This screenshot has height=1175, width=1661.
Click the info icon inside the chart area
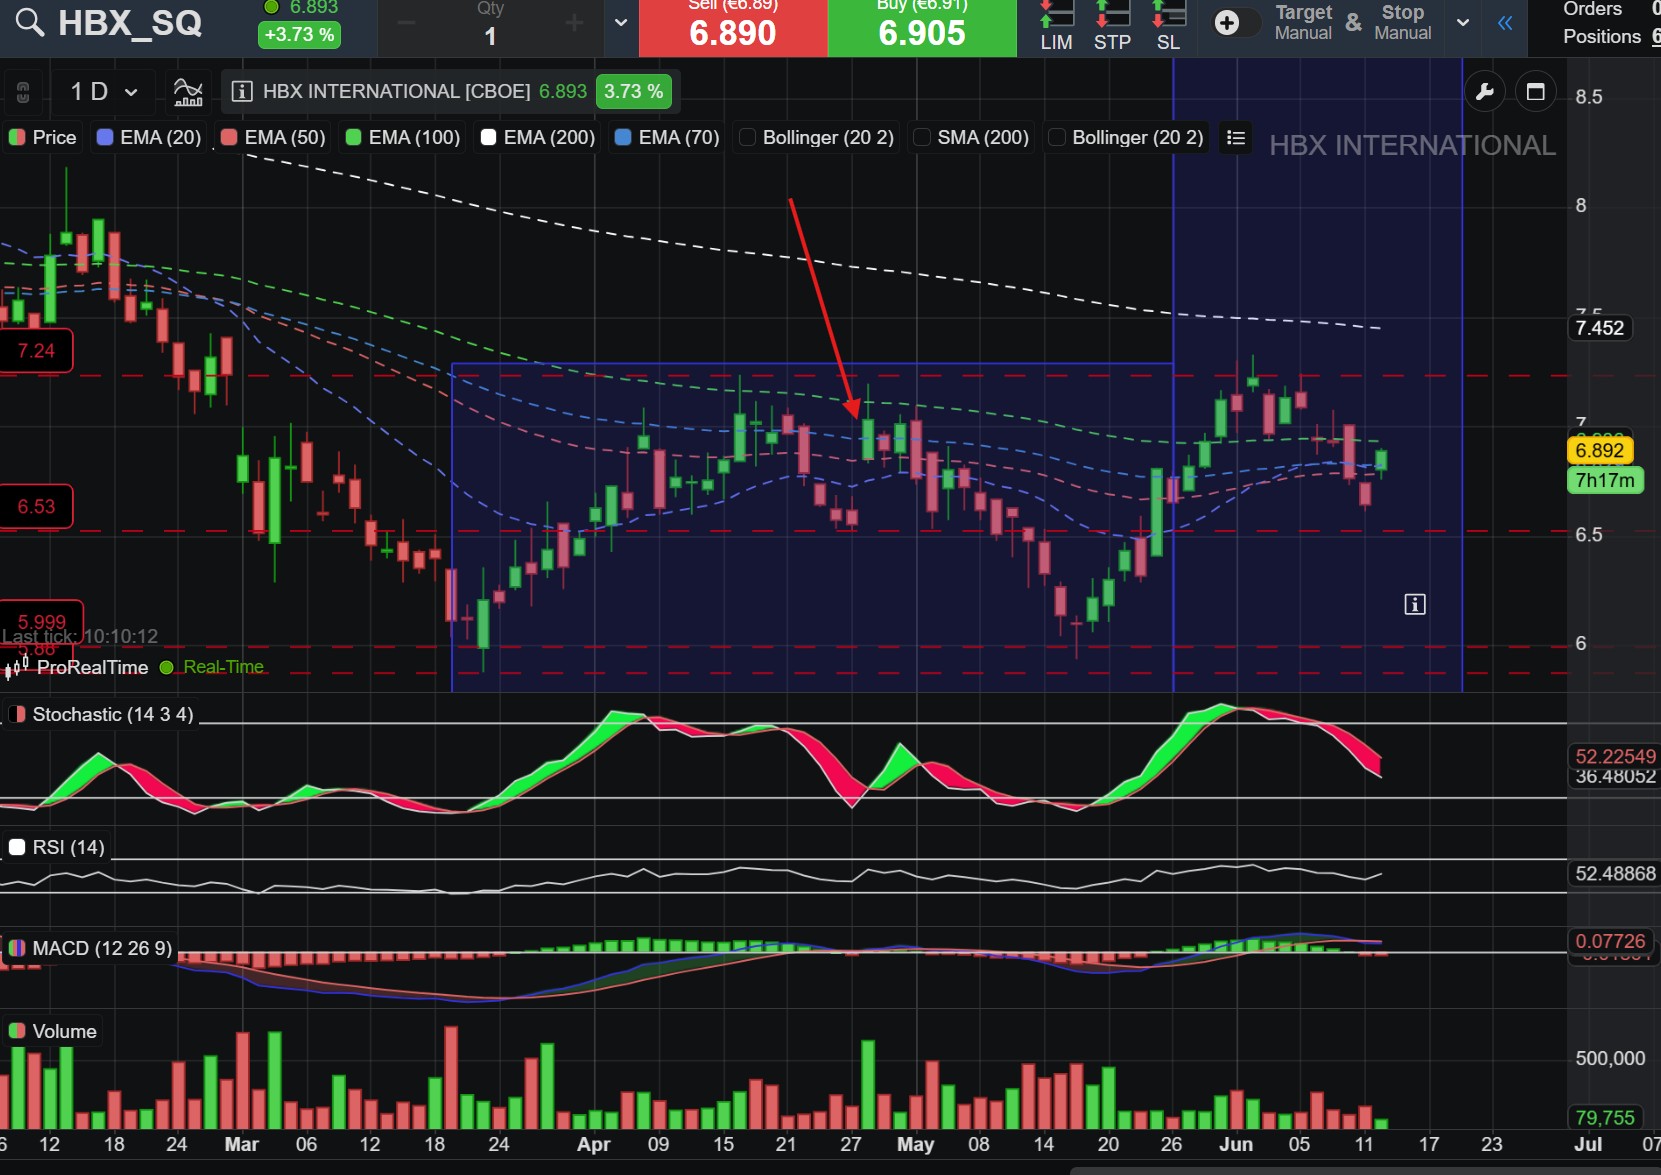click(x=1414, y=604)
